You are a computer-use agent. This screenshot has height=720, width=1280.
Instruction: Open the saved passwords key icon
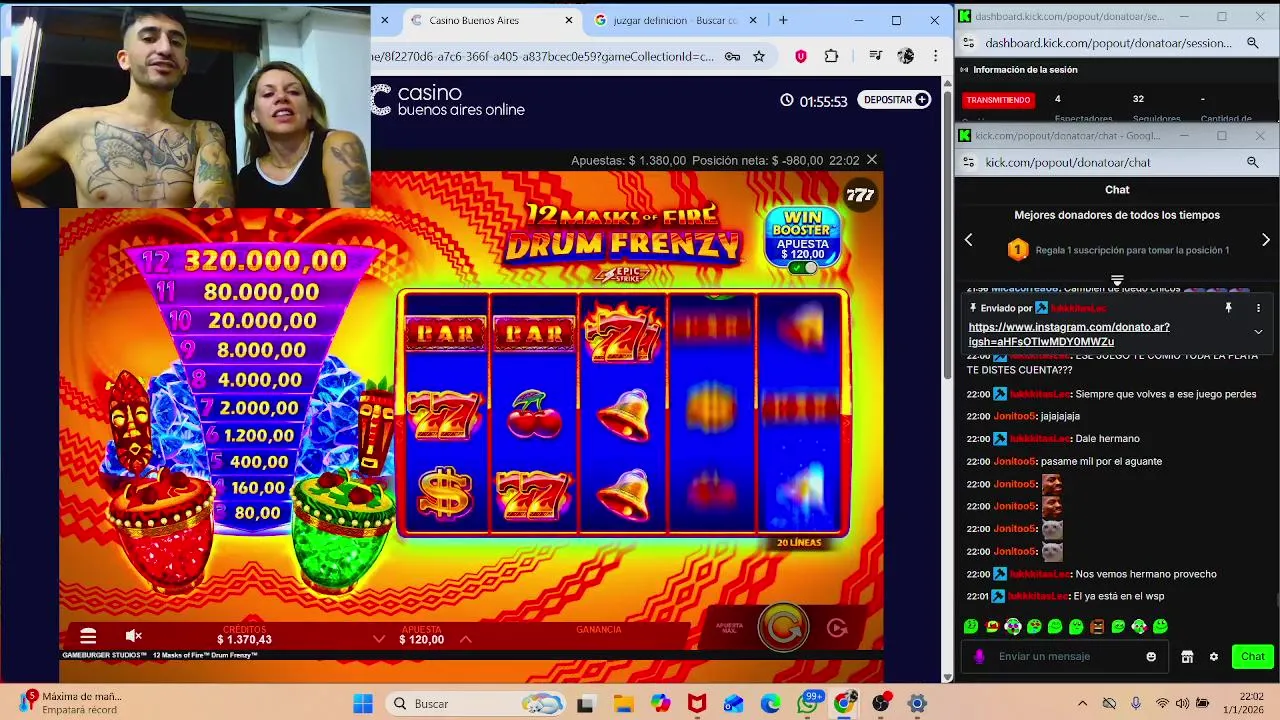click(732, 57)
